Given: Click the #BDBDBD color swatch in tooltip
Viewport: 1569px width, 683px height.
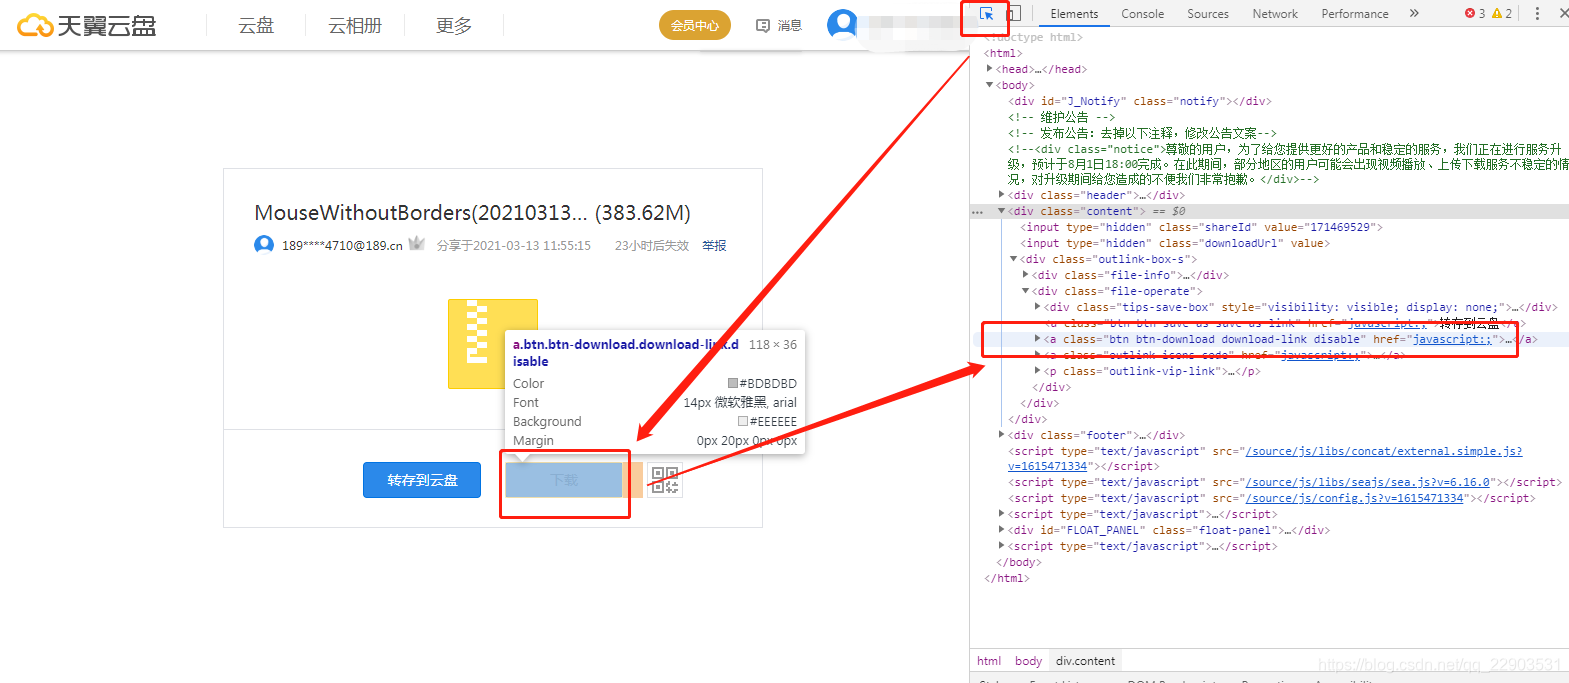Looking at the screenshot, I should coord(733,383).
